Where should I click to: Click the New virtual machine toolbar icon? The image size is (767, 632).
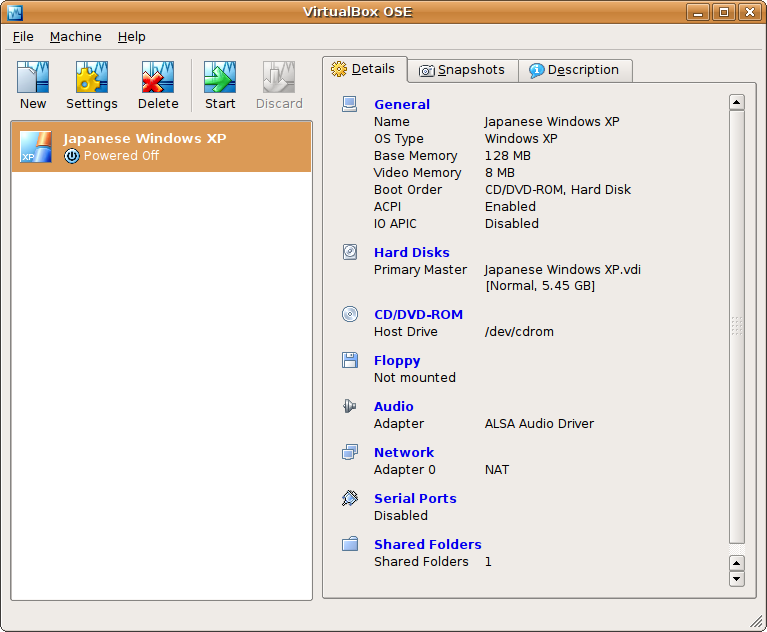[33, 77]
